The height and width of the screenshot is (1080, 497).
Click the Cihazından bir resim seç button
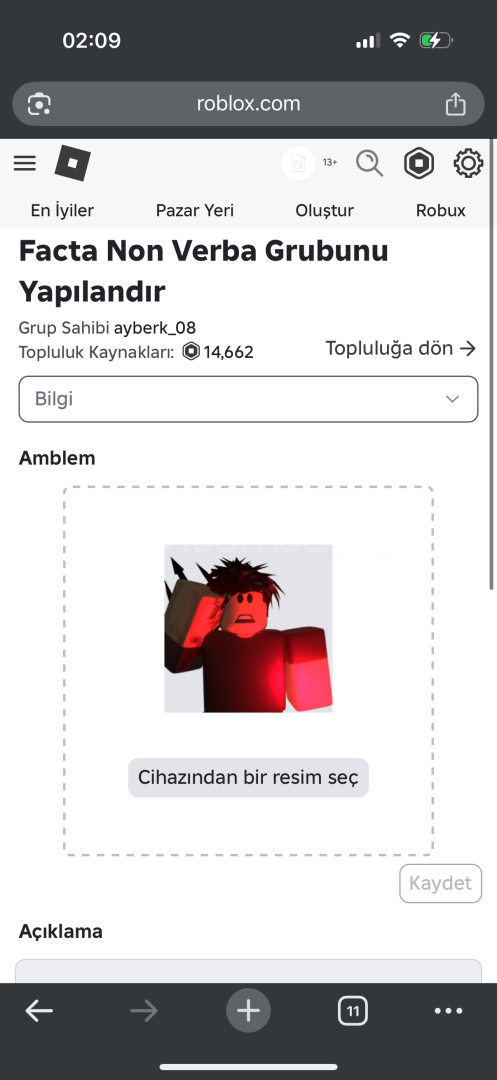click(248, 778)
